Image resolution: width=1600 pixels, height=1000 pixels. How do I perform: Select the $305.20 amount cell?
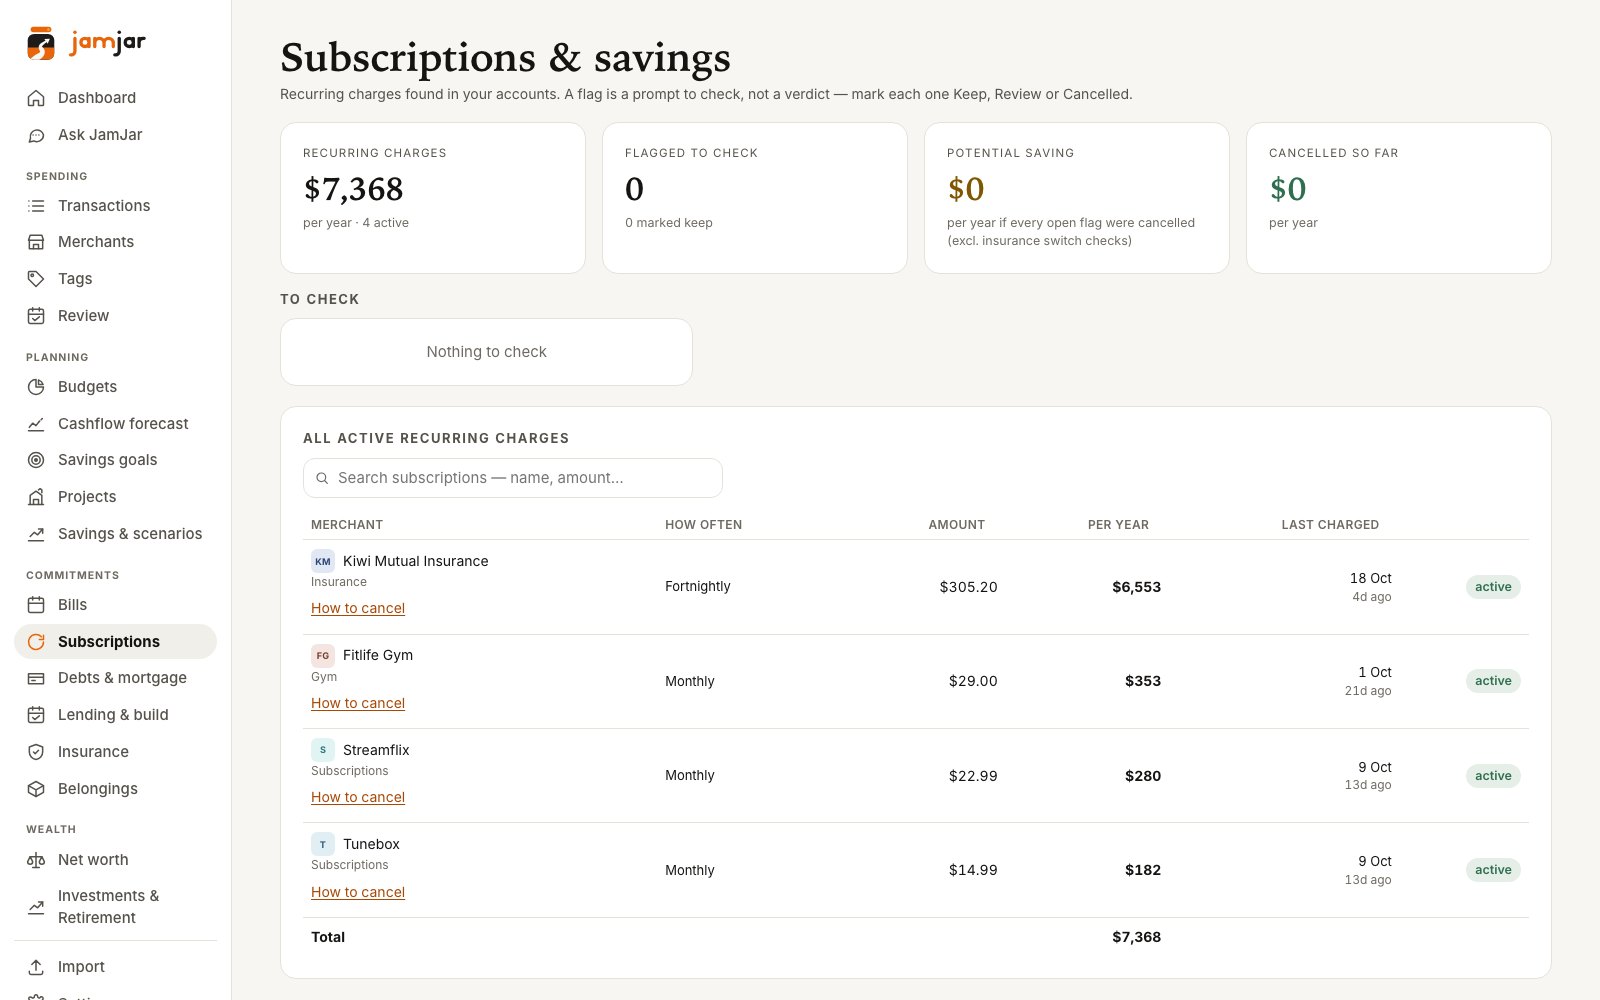[x=968, y=587]
